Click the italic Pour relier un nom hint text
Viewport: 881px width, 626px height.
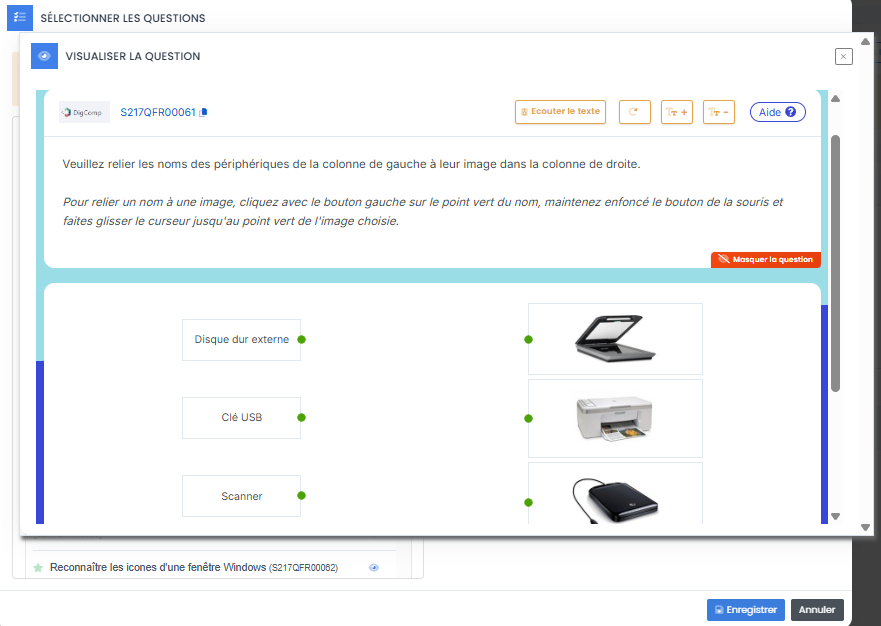423,211
